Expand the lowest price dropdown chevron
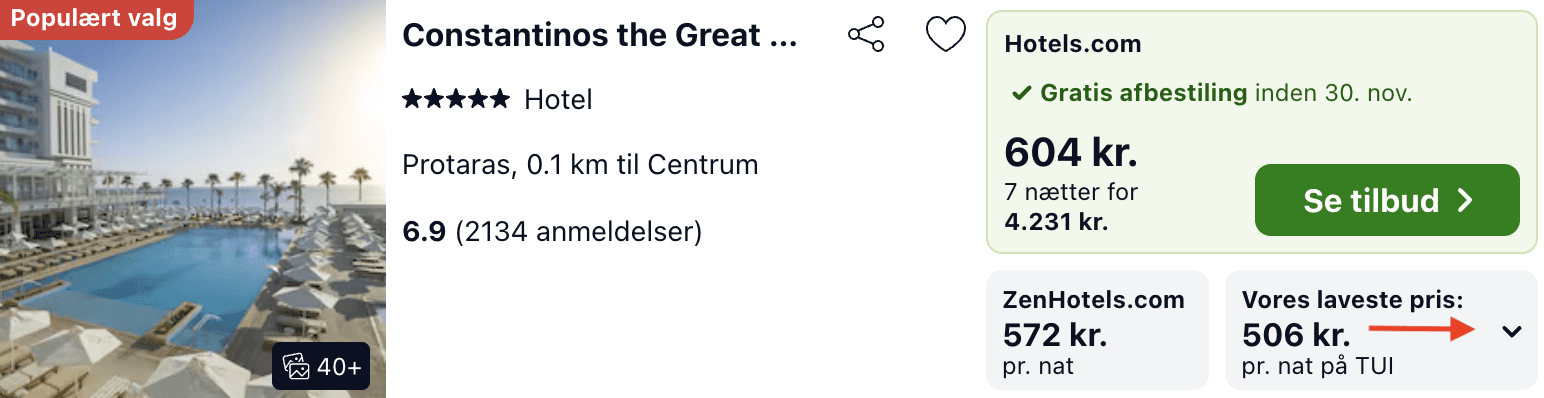The width and height of the screenshot is (1544, 398). (1512, 331)
